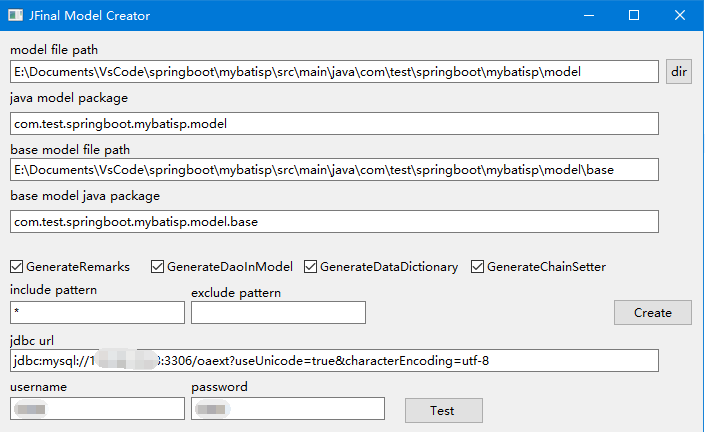Click the exclude pattern text box
This screenshot has width=705, height=432.
[278, 312]
